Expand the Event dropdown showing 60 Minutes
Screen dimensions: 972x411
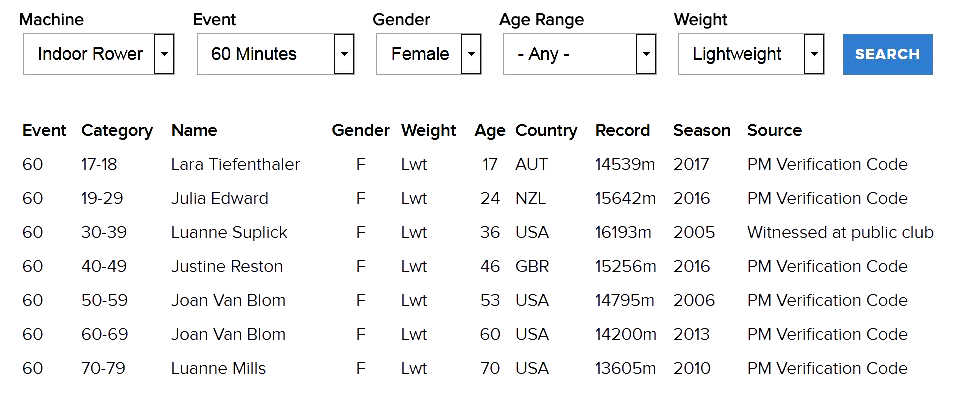click(x=275, y=54)
